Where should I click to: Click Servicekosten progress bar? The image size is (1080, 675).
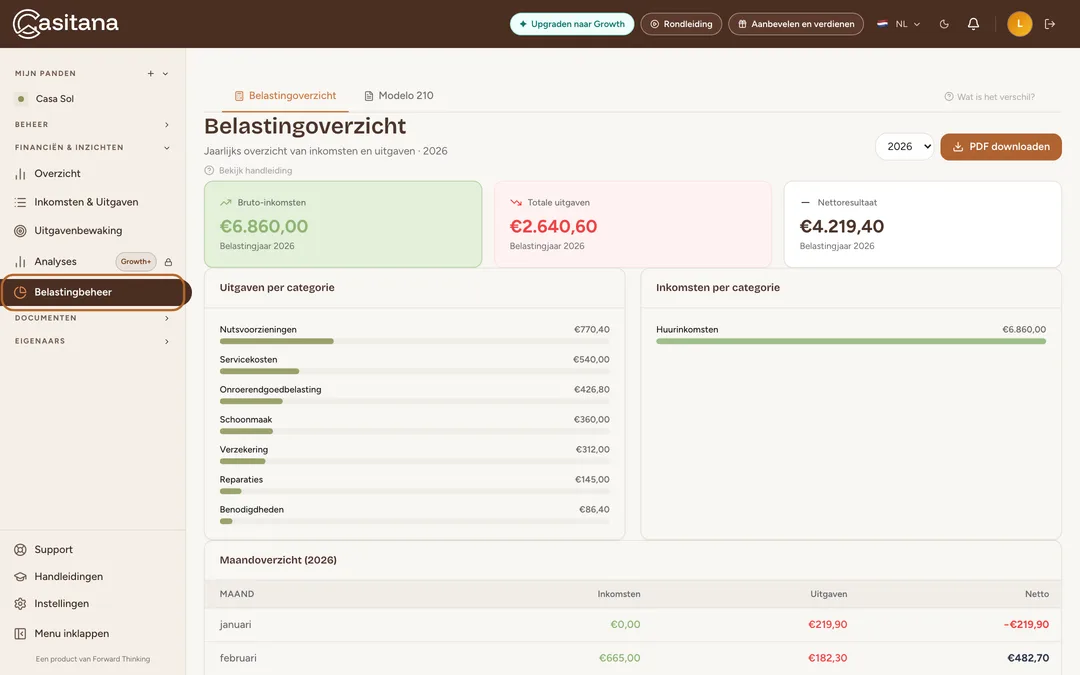pyautogui.click(x=415, y=371)
